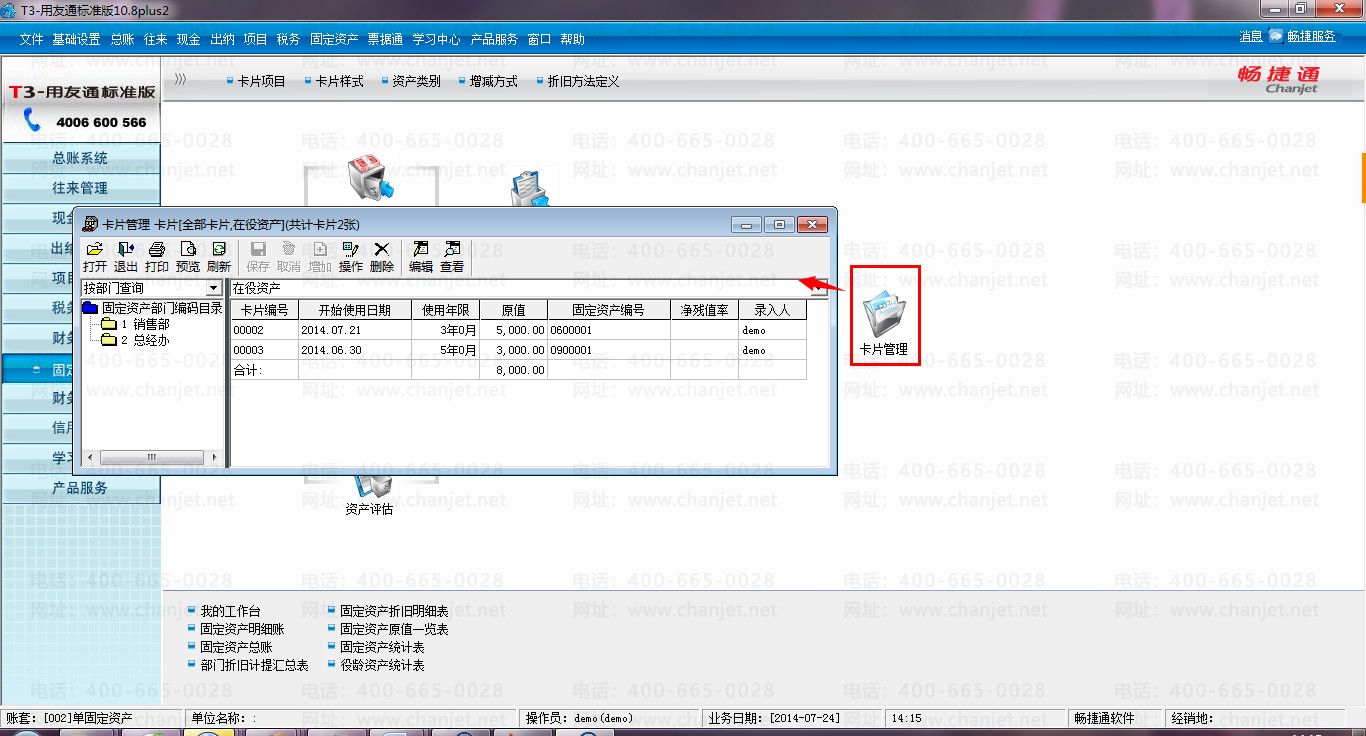Expand the 按部门查询 dropdown
This screenshot has width=1366, height=736.
point(214,288)
